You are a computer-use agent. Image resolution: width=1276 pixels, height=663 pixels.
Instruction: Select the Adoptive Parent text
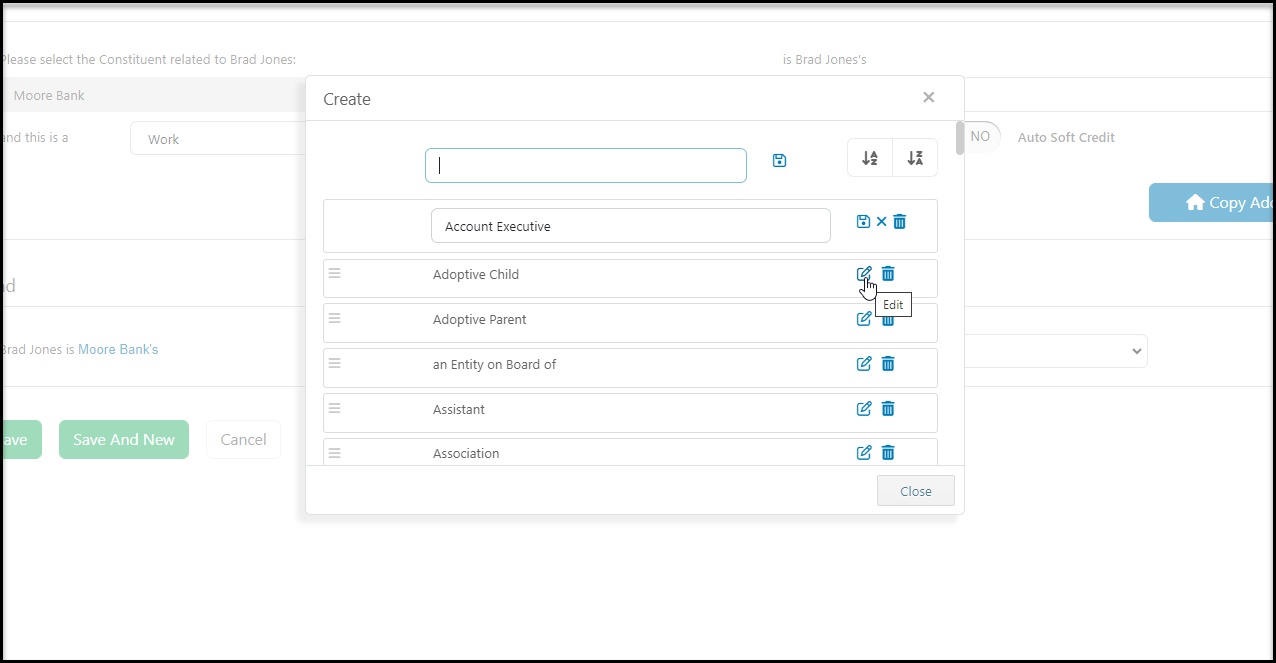point(480,319)
